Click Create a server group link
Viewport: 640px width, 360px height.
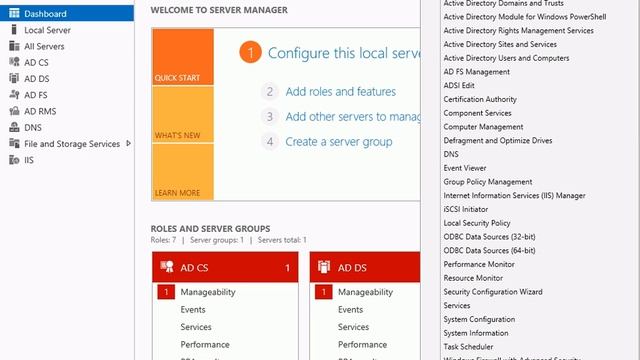(339, 142)
